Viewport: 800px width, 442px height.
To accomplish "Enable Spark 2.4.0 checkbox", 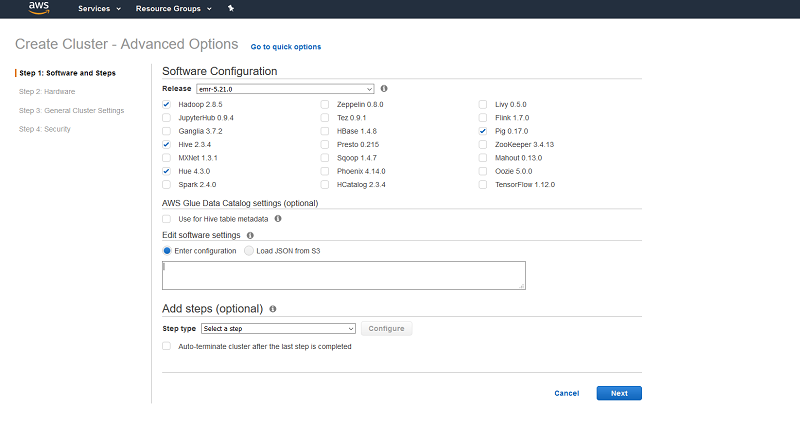I will (x=166, y=184).
